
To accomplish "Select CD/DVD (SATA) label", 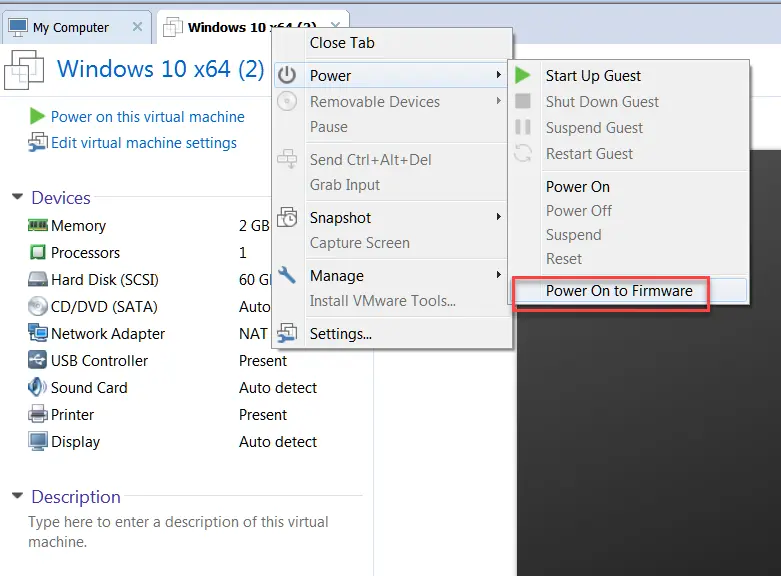I will (104, 306).
